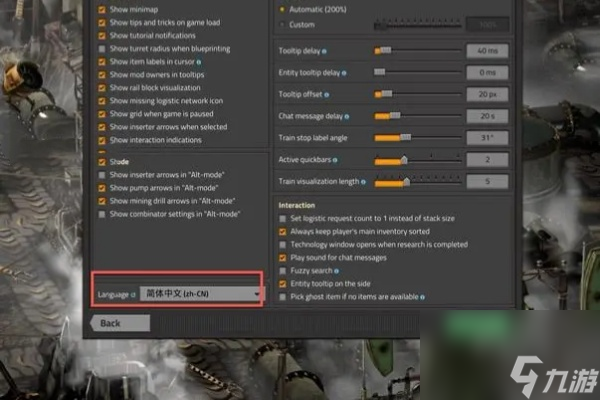Enable Technology window opens when research completed
This screenshot has height=400, width=600.
pyautogui.click(x=282, y=245)
